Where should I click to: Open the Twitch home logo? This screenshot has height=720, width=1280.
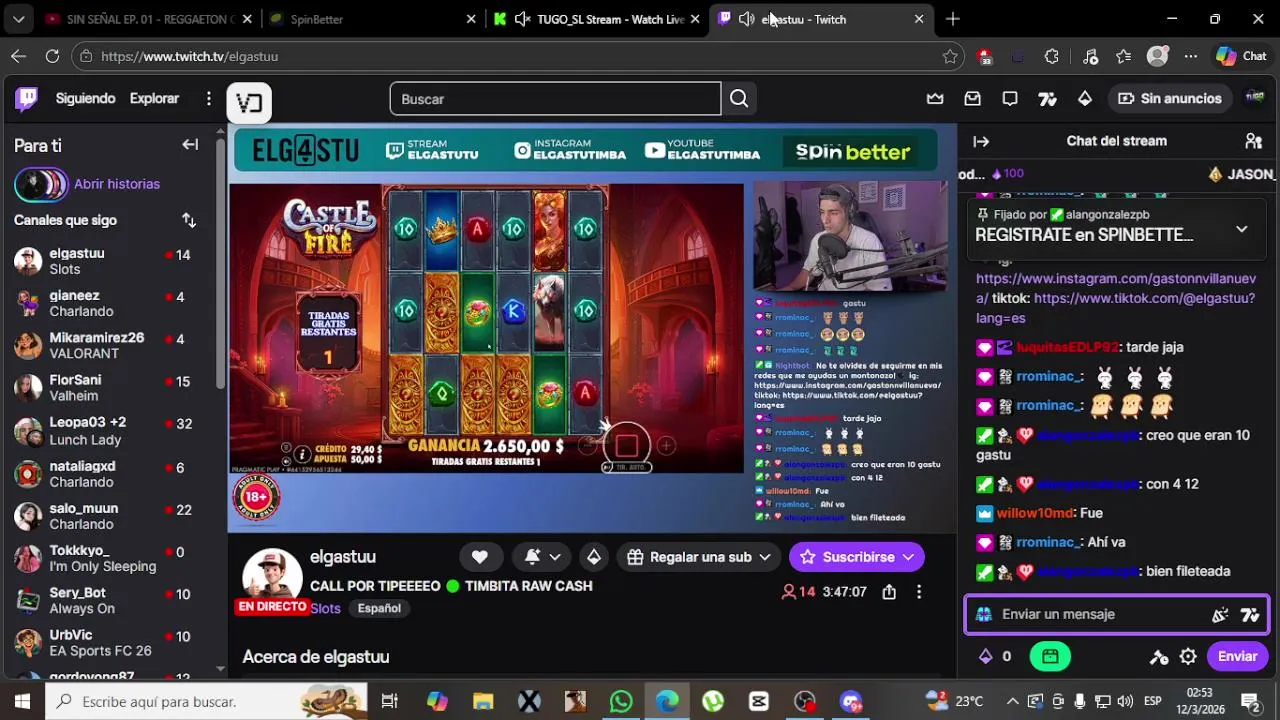coord(27,98)
